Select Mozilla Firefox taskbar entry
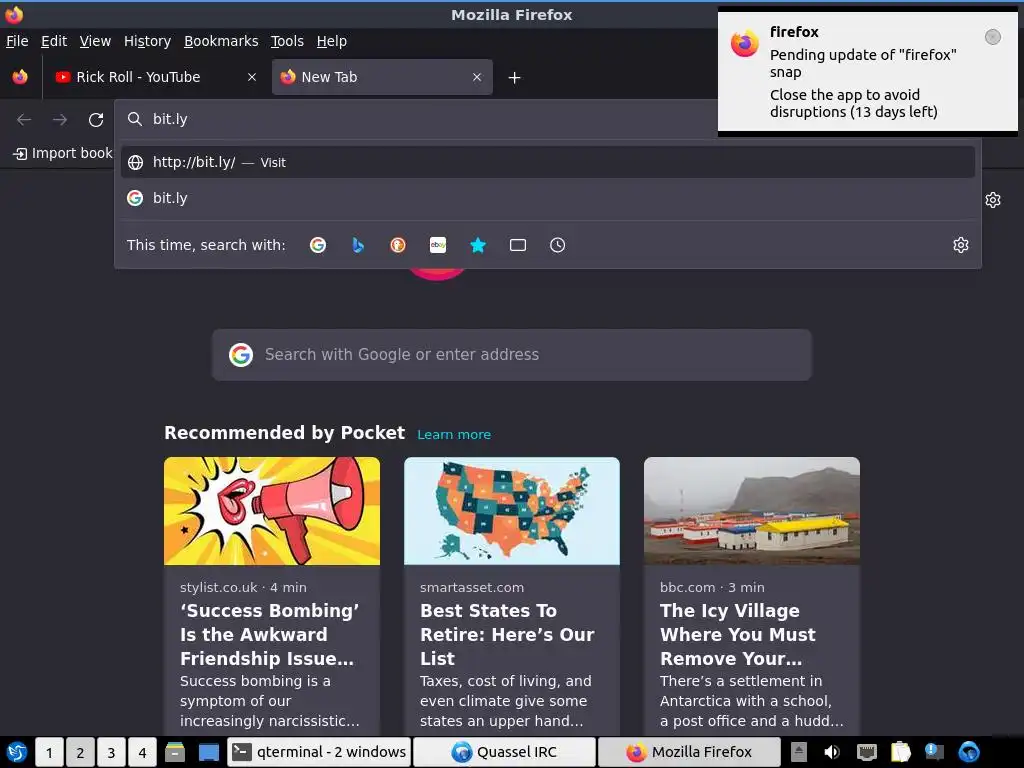Image resolution: width=1024 pixels, height=768 pixels. (690, 752)
